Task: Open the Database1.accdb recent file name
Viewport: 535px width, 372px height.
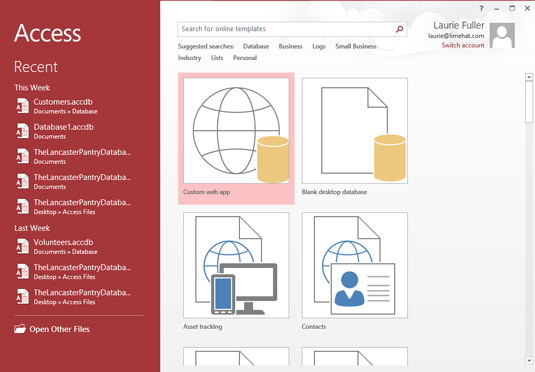Action: point(63,127)
